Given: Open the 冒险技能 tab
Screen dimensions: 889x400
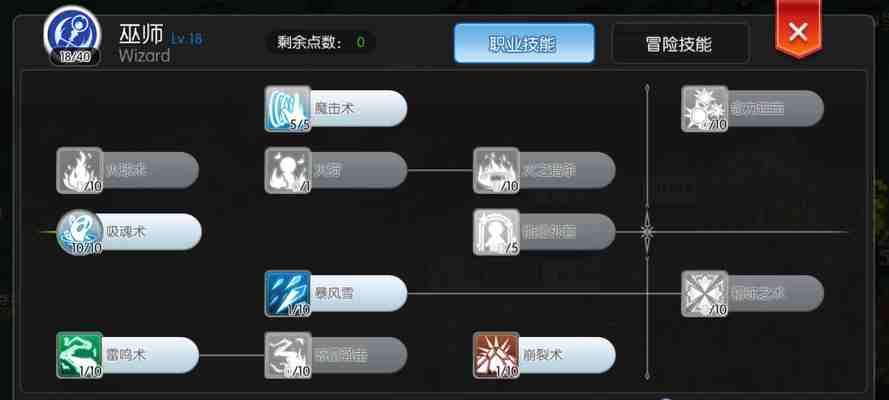Looking at the screenshot, I should (x=680, y=43).
